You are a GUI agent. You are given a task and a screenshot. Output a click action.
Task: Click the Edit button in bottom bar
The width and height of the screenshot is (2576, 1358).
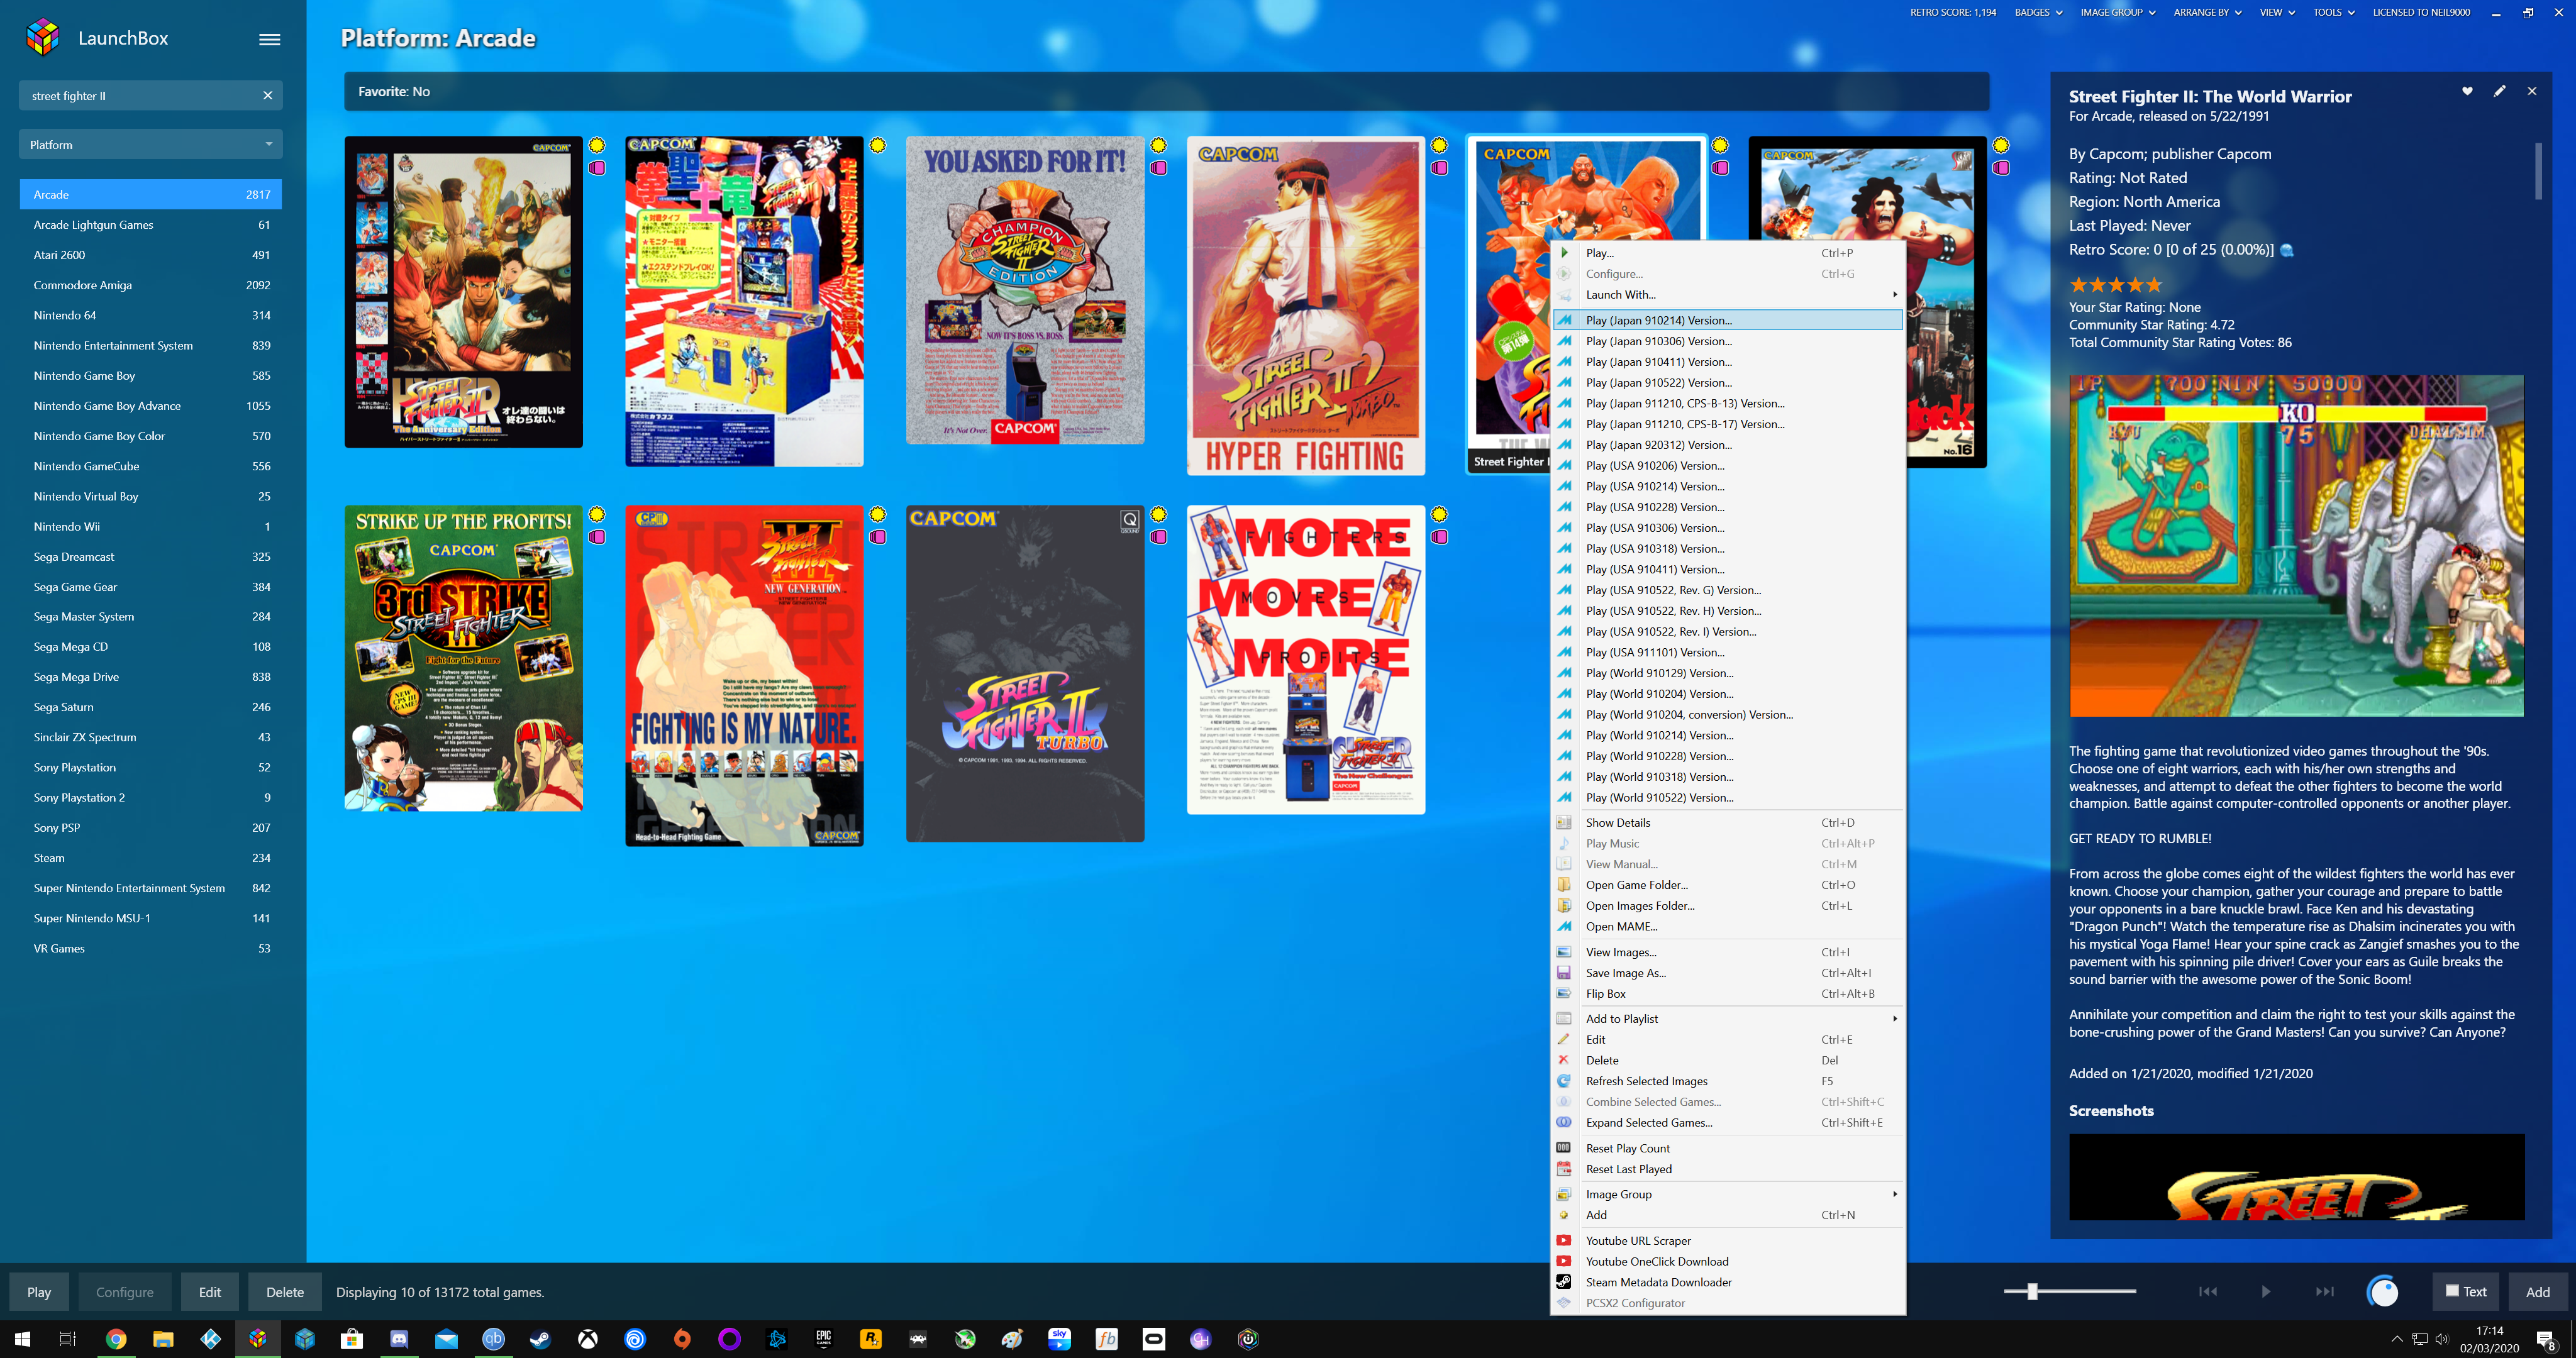pos(209,1292)
